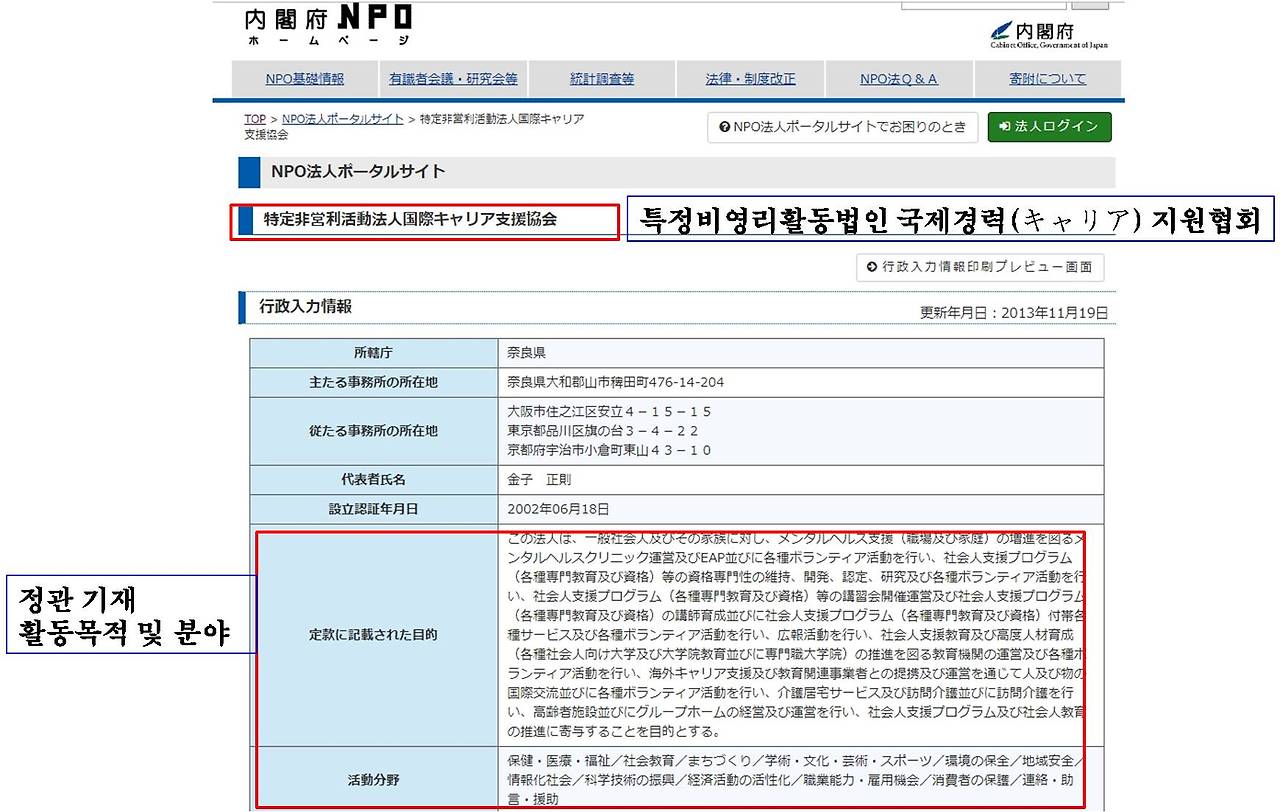
Task: Click the 従たる事務所の所在地 label
Action: (x=374, y=431)
